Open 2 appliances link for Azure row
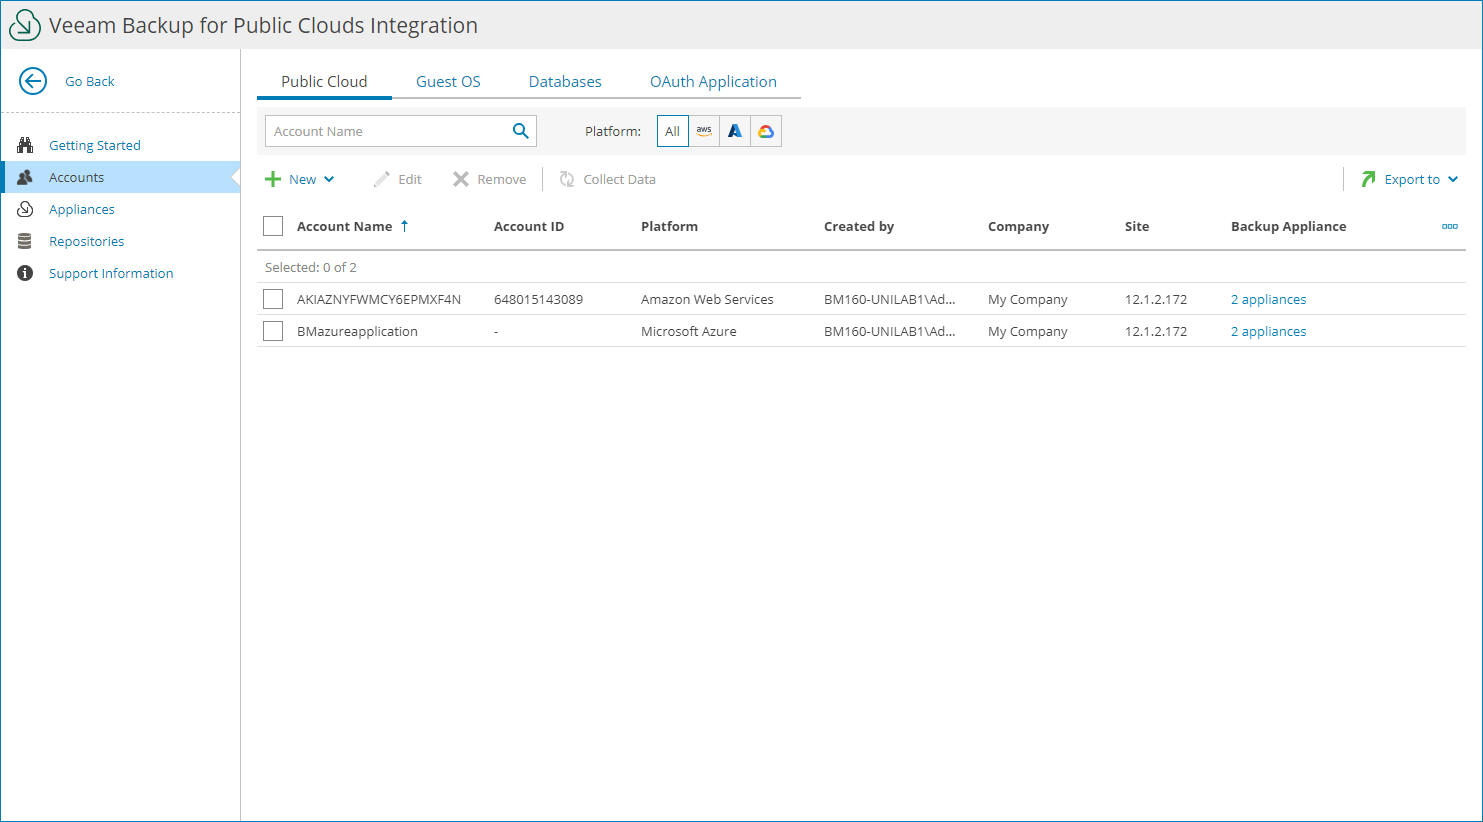This screenshot has height=822, width=1483. click(1268, 331)
